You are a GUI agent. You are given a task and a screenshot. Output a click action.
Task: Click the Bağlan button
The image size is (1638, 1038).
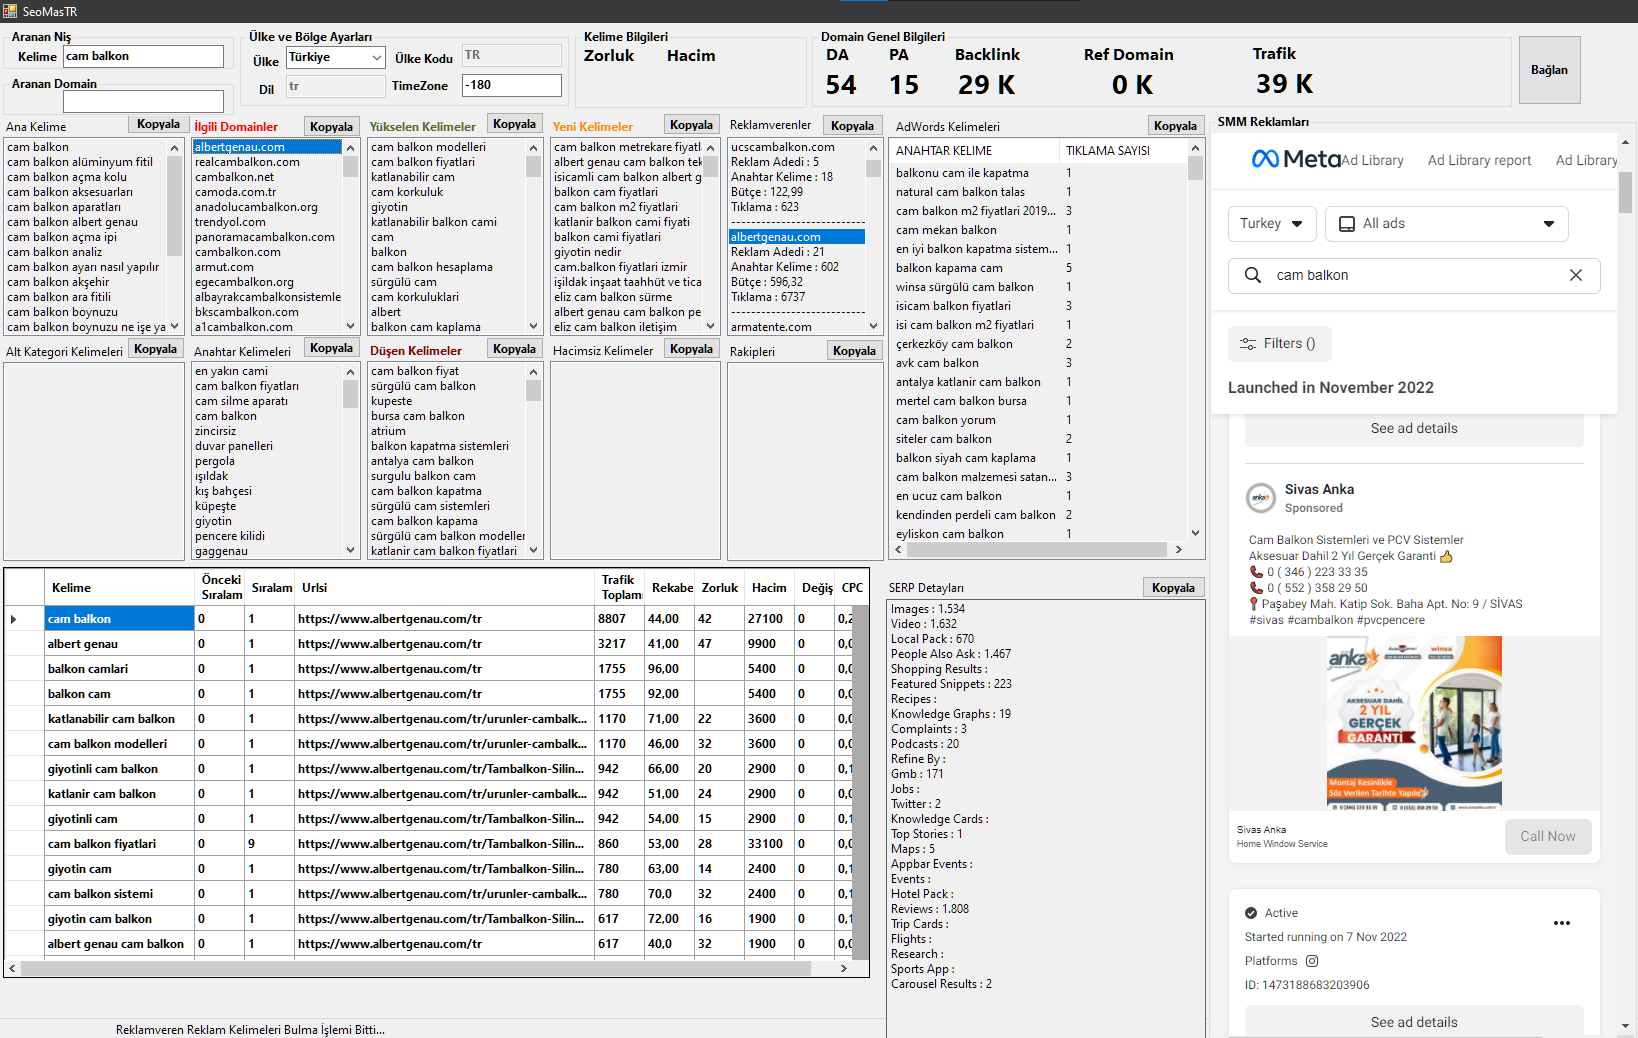[1549, 70]
